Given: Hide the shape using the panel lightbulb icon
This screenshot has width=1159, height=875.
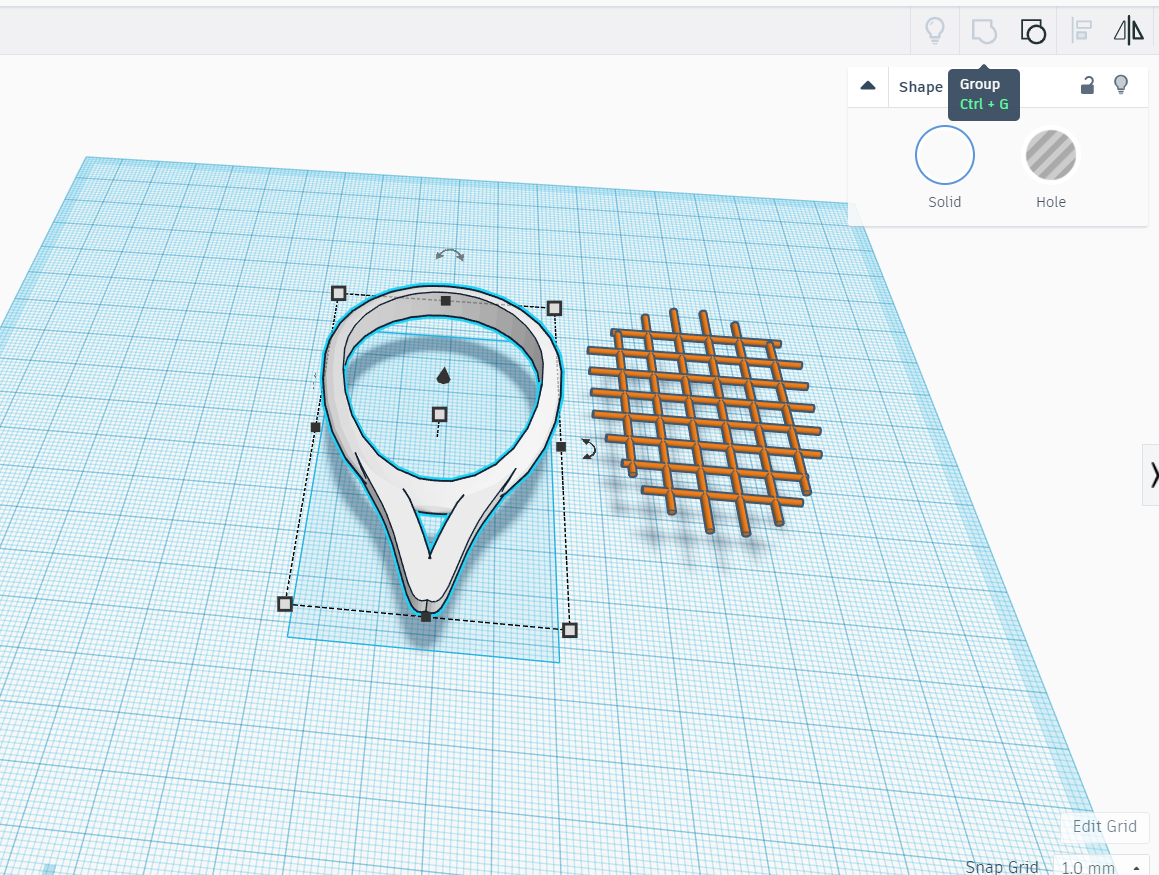Looking at the screenshot, I should [1121, 84].
